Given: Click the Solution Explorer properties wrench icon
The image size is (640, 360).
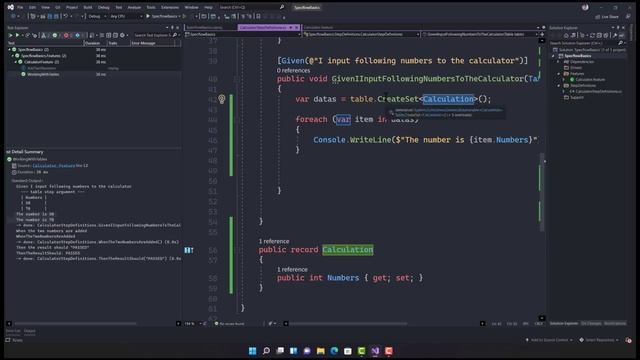Looking at the screenshot, I should pyautogui.click(x=615, y=36).
